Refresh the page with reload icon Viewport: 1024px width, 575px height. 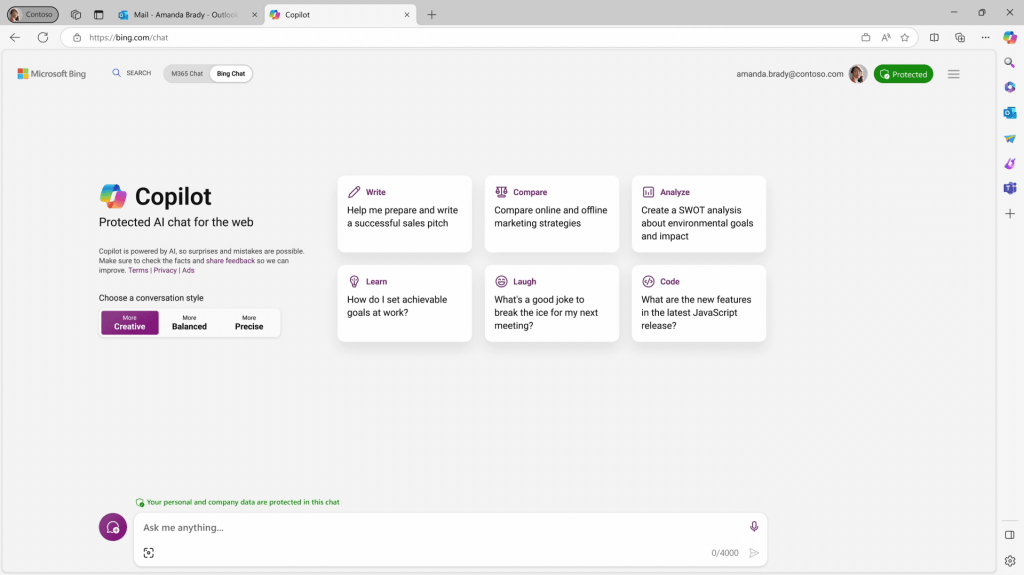tap(43, 37)
